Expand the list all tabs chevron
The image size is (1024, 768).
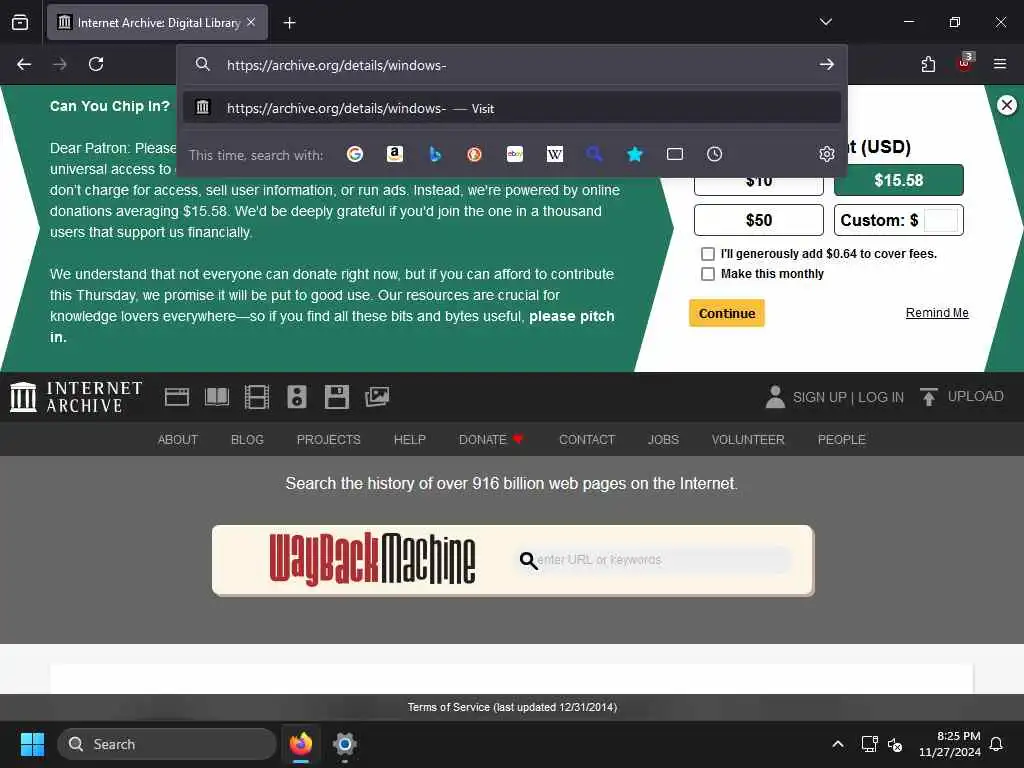pos(825,22)
